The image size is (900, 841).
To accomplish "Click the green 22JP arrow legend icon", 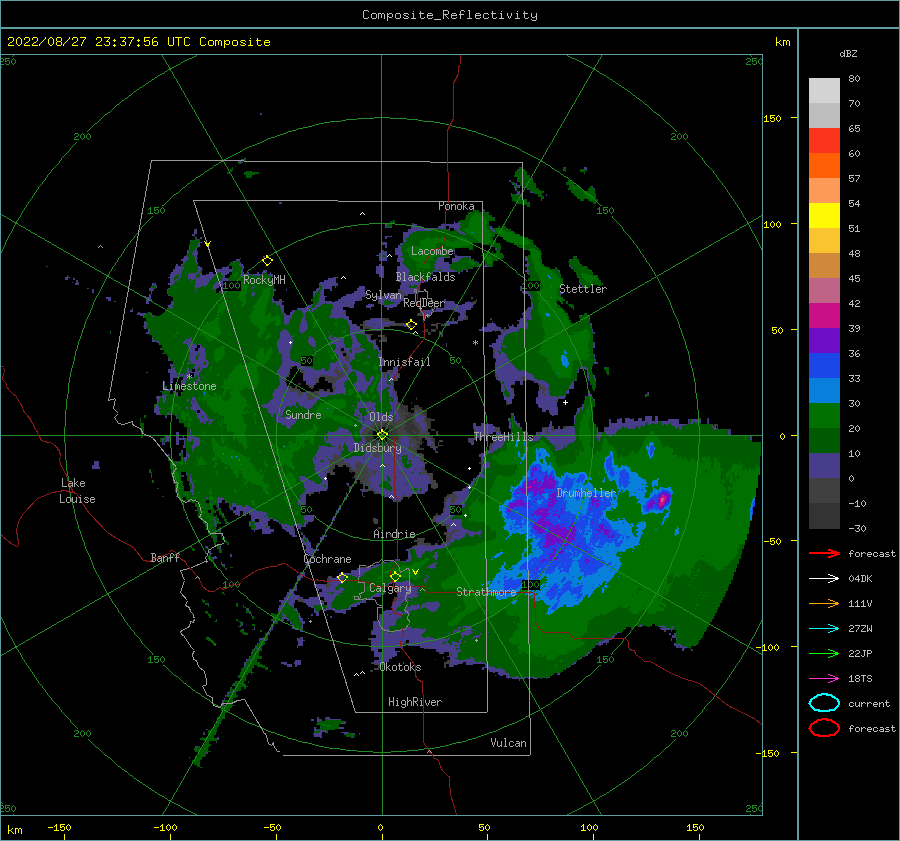I will tap(824, 653).
